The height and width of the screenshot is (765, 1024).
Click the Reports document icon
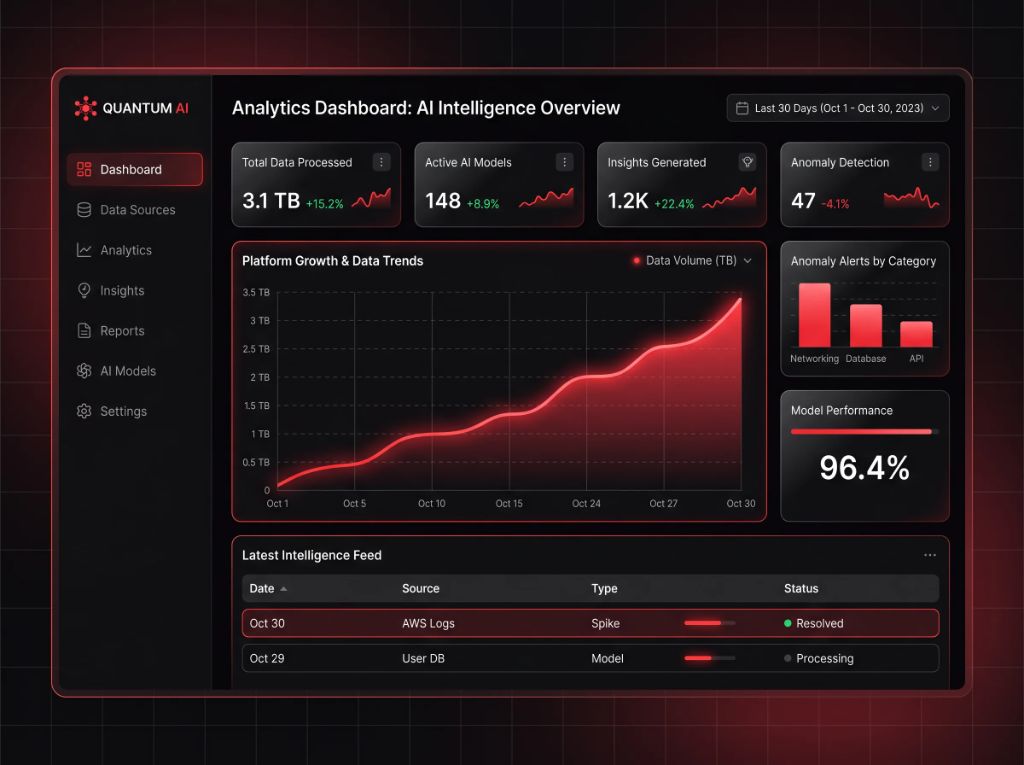click(x=84, y=331)
